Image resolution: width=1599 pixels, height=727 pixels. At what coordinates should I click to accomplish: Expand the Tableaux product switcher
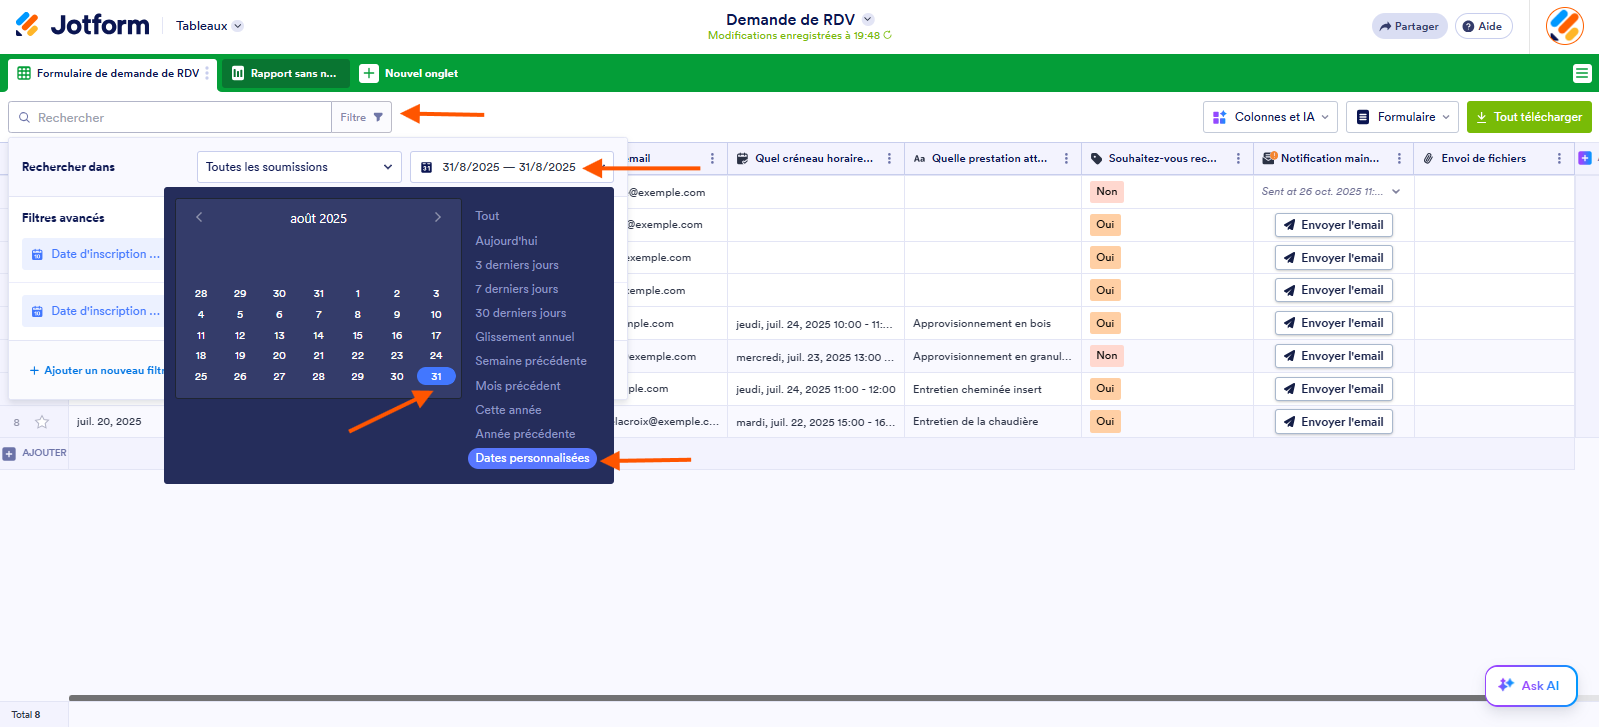click(x=209, y=26)
